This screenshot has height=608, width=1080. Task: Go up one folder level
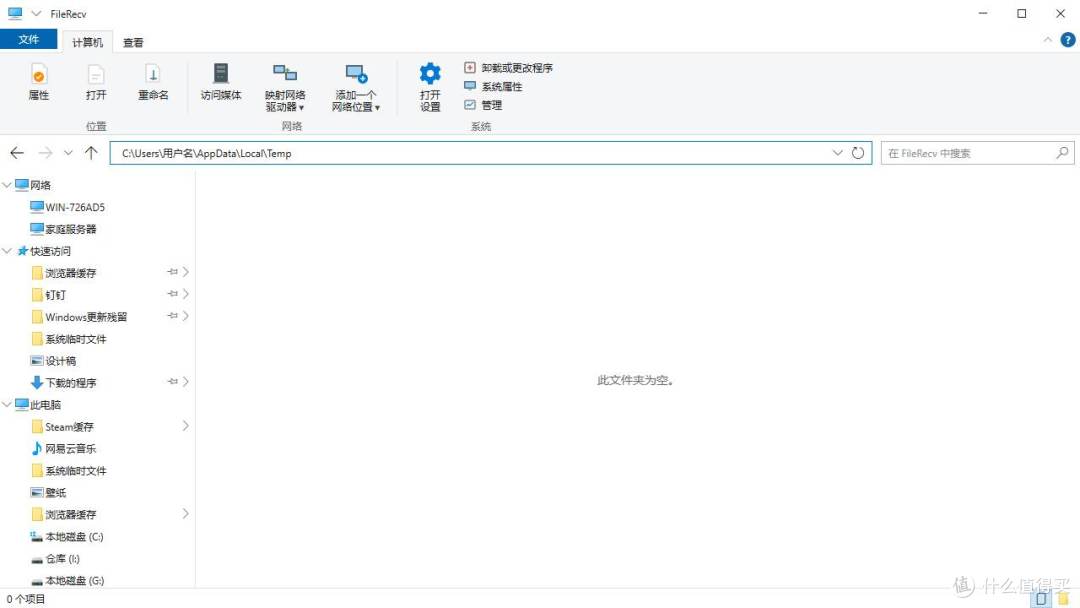(91, 153)
